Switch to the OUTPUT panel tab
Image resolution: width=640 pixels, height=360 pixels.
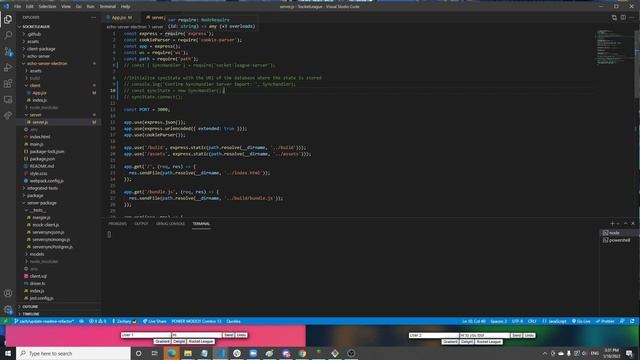click(x=141, y=224)
